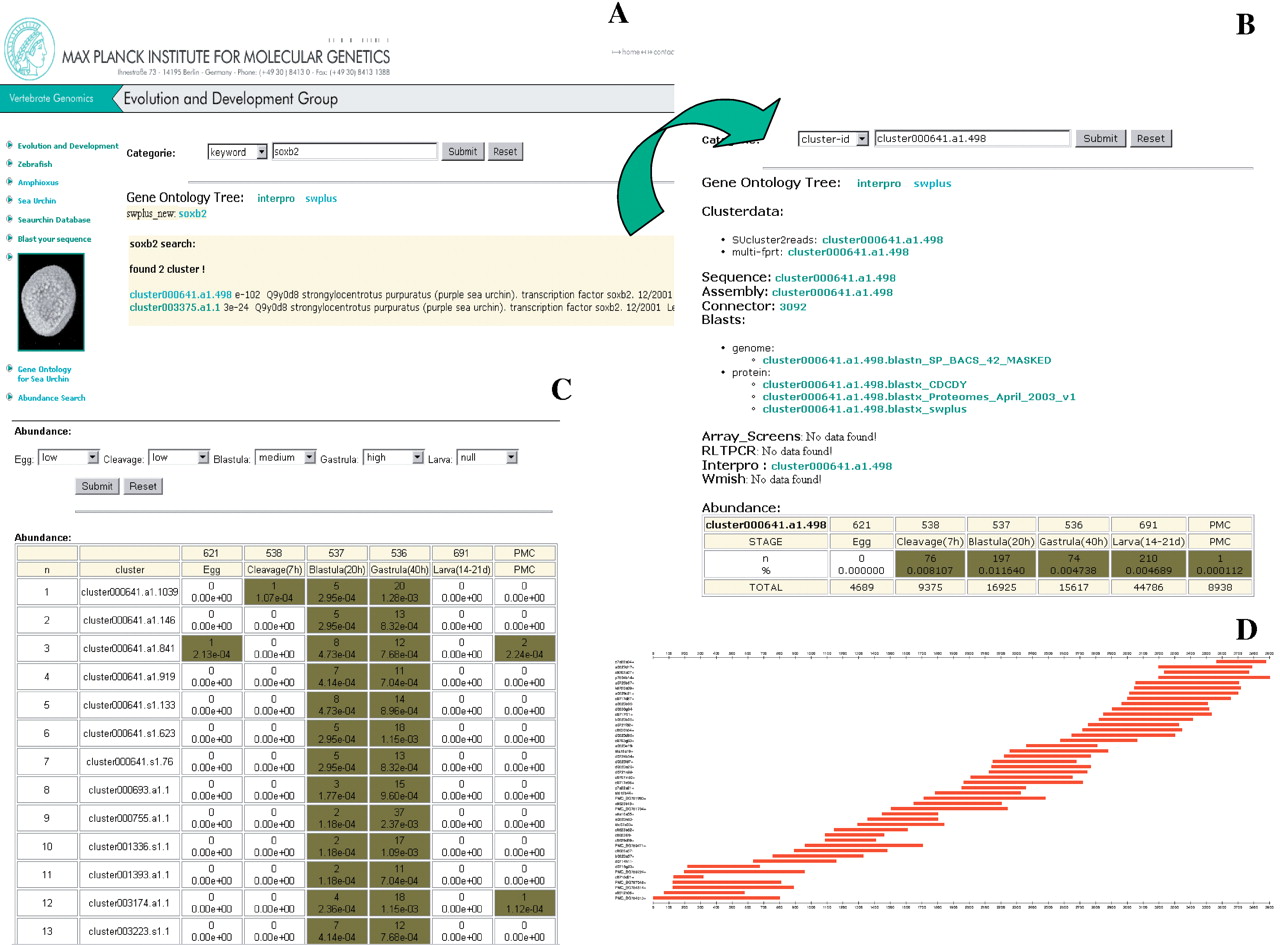Open the cluster-id category dropdown
1280x945 pixels.
point(832,139)
